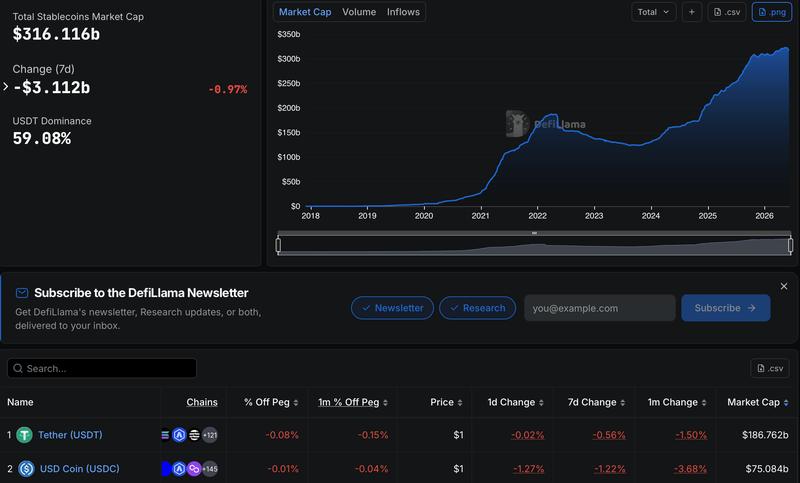Expand the Change (7d) details chevron
The height and width of the screenshot is (483, 800).
(6, 87)
